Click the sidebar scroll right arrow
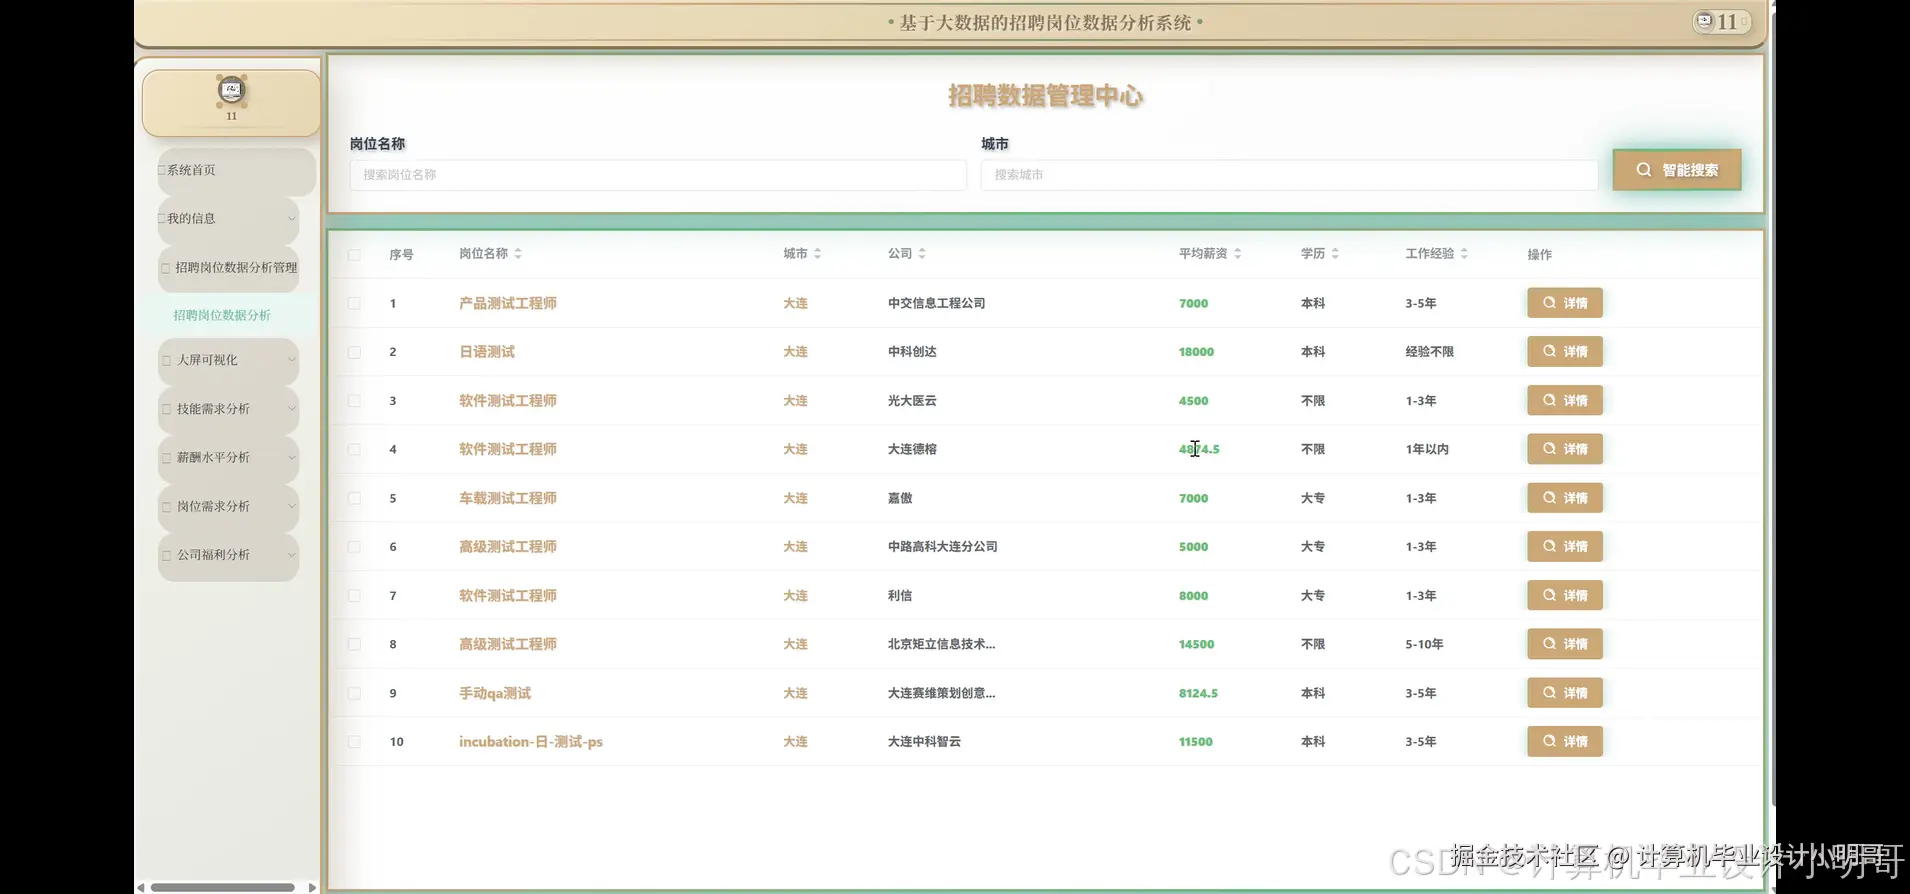 point(312,887)
